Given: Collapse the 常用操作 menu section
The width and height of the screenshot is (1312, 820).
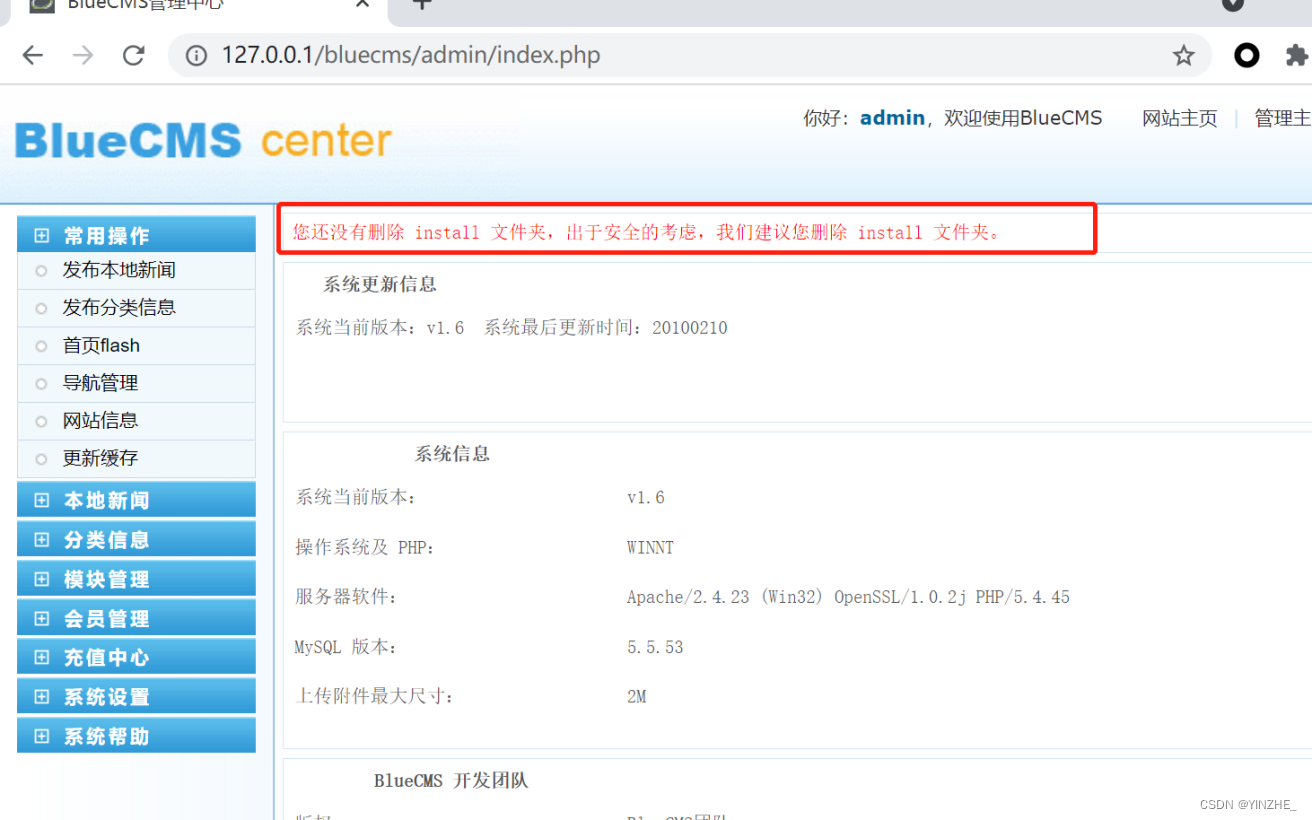Looking at the screenshot, I should [136, 235].
